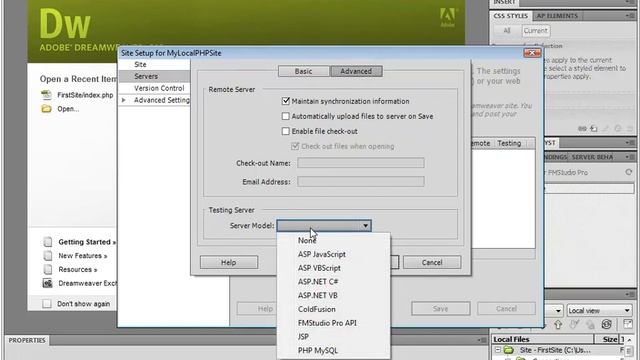Click Cancel in the server dialog

(x=432, y=262)
